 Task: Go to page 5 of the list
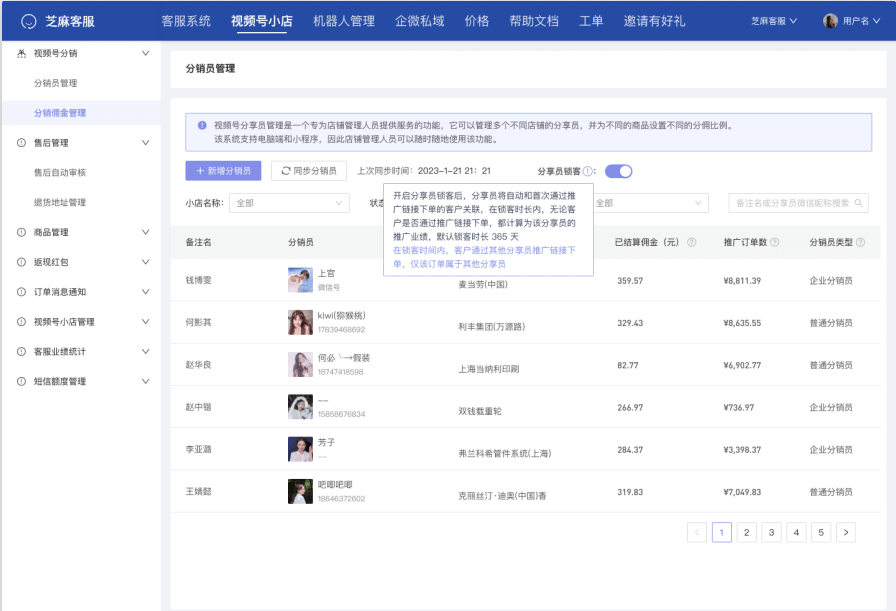pos(821,533)
